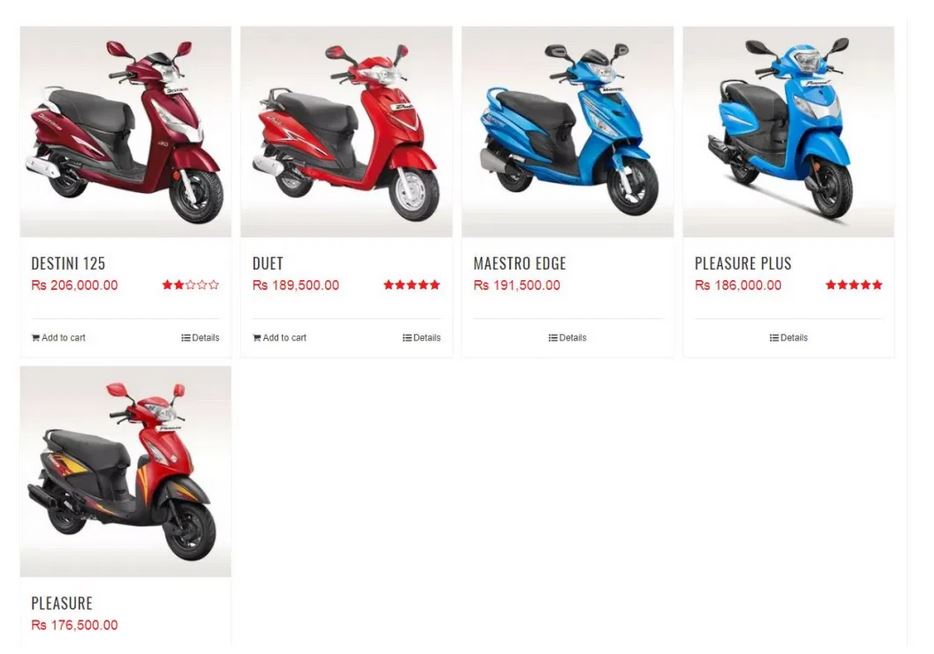Open Details for Maestro Edge

coord(568,338)
